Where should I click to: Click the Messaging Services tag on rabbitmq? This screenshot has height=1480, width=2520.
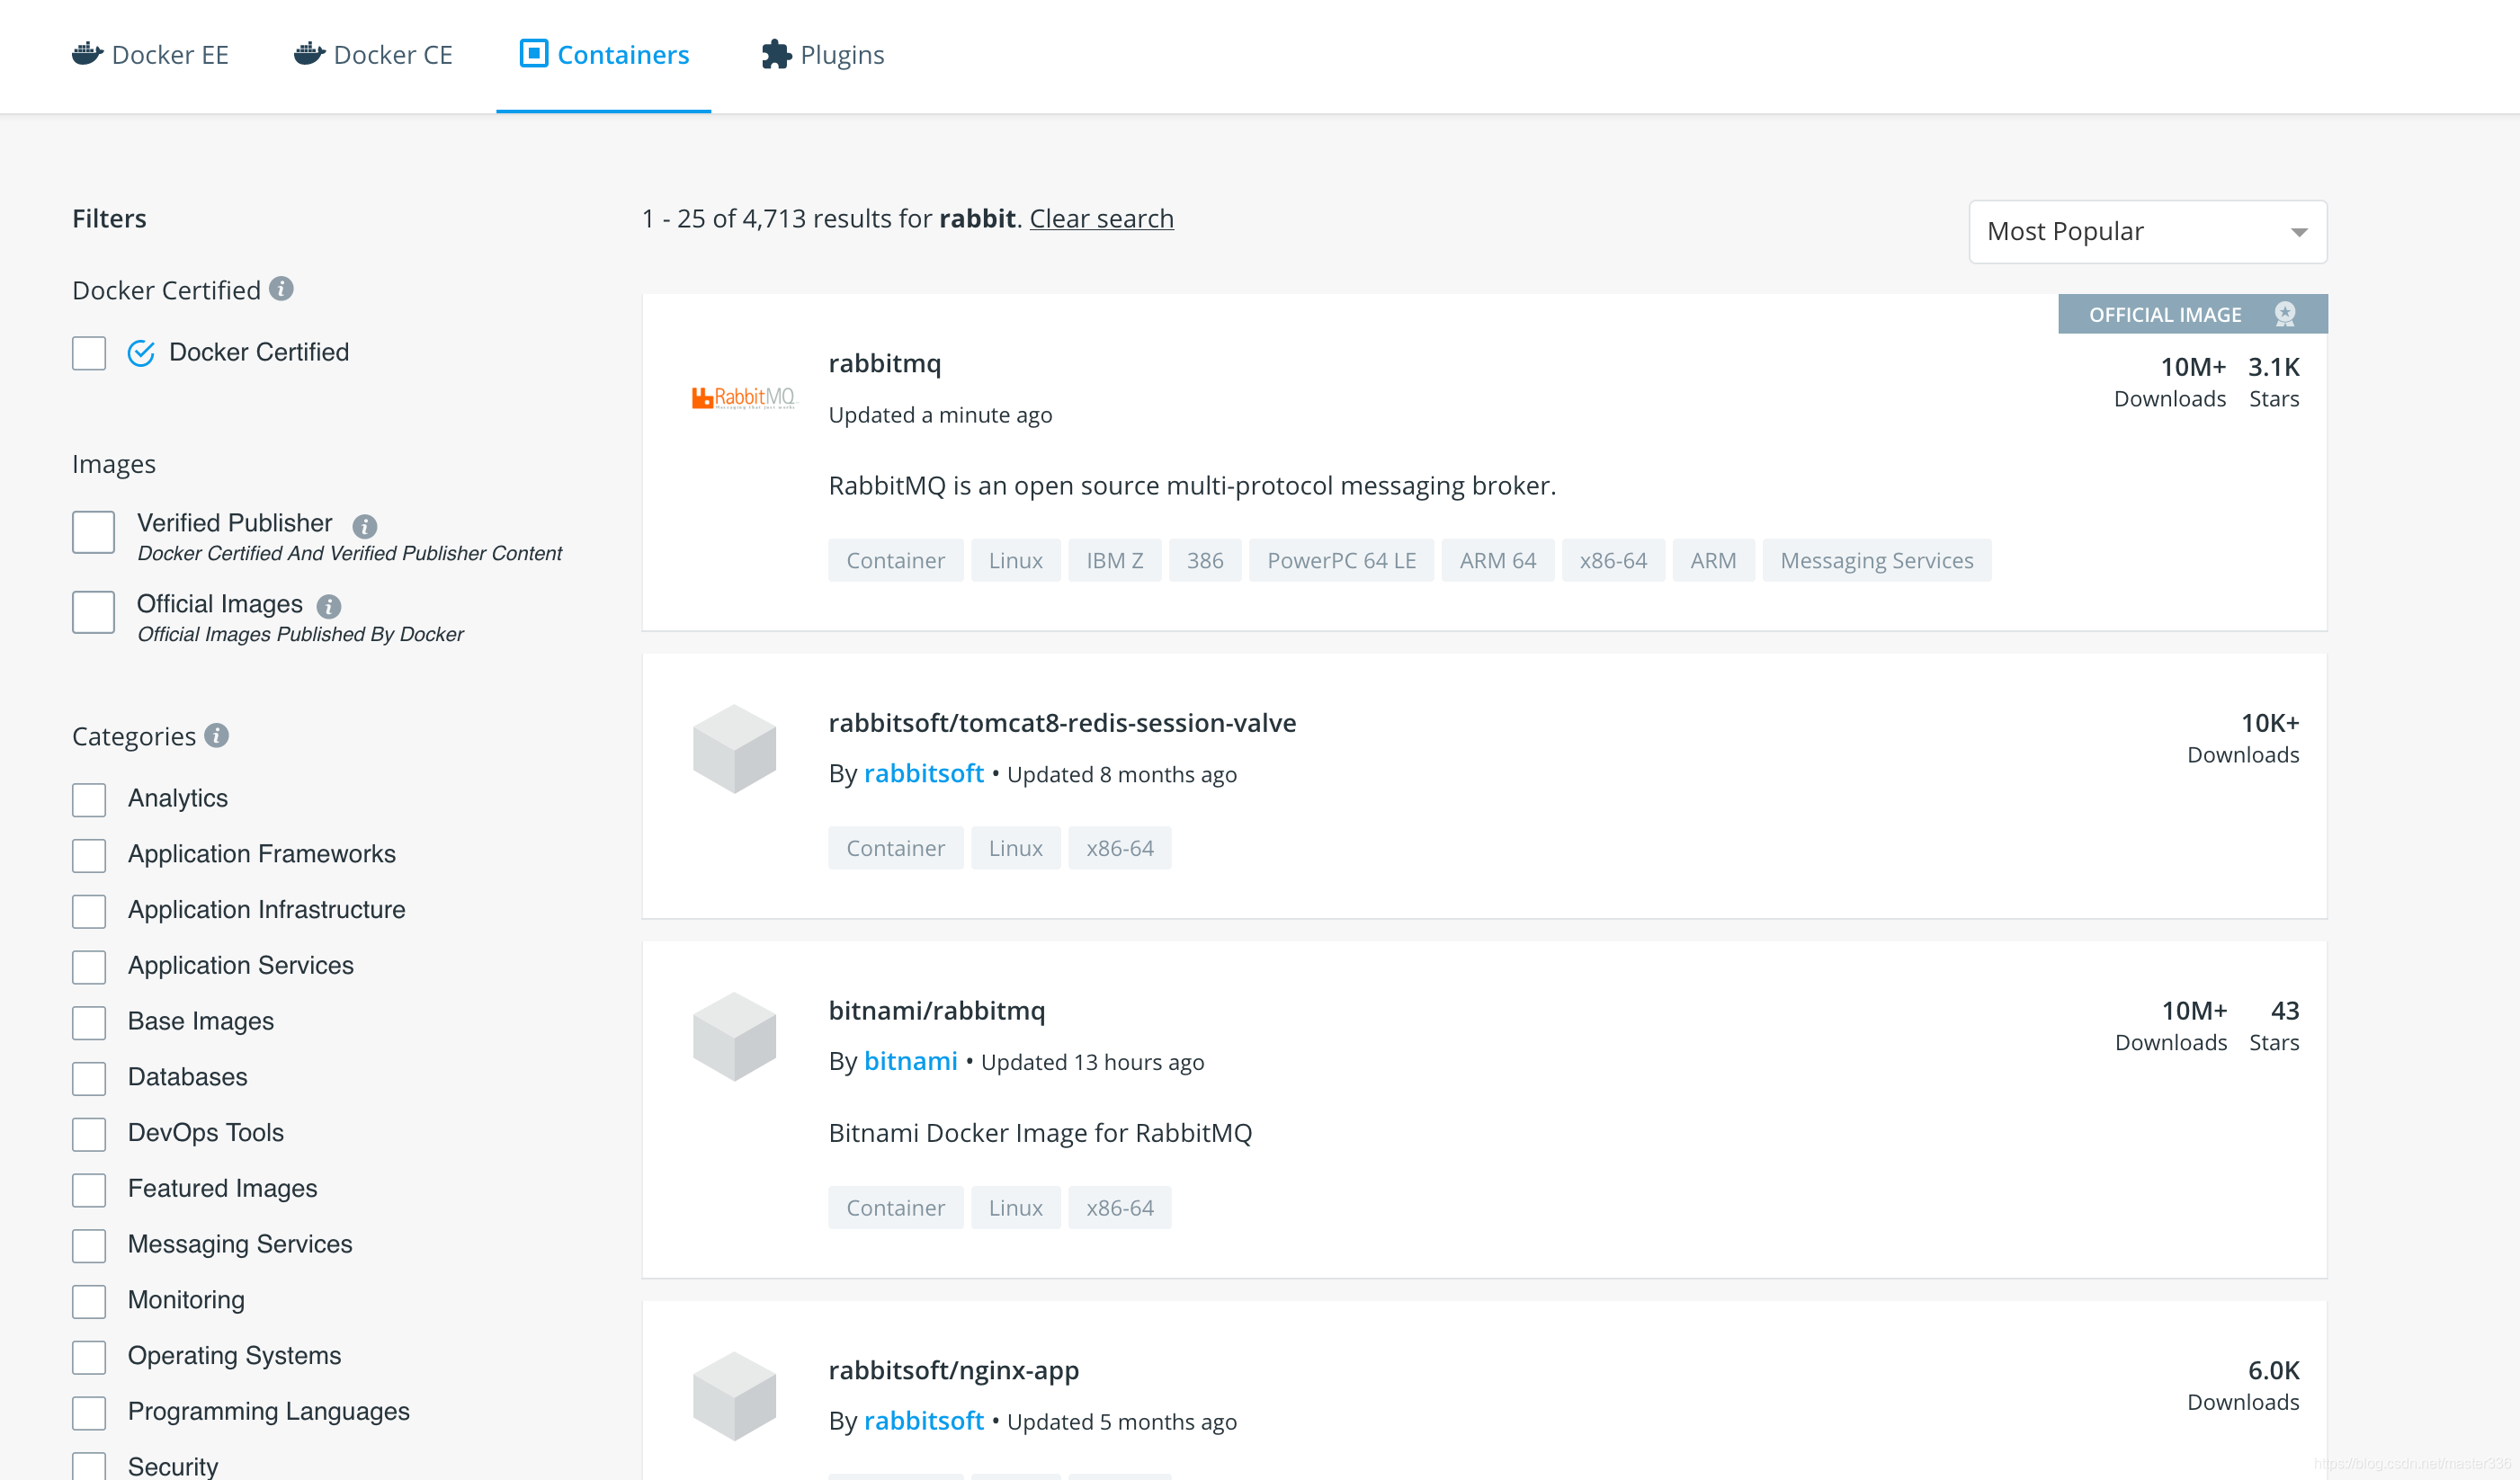[1875, 560]
